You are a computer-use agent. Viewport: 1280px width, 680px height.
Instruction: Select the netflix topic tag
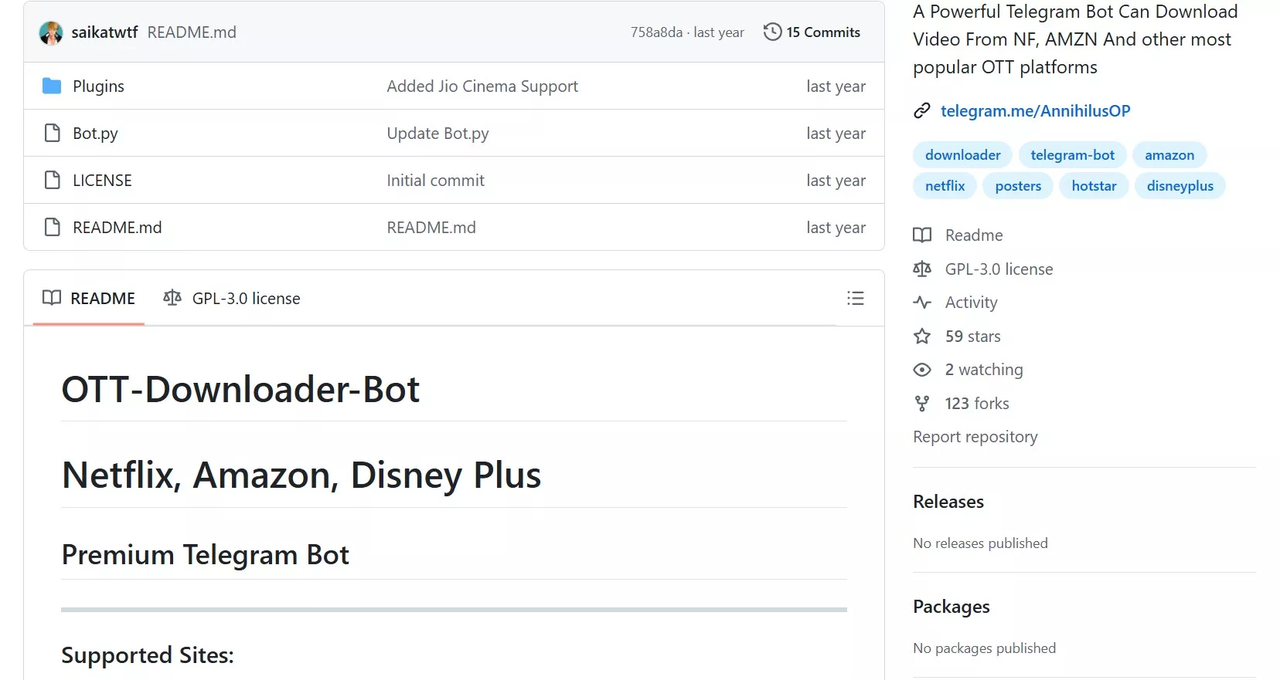pos(944,185)
